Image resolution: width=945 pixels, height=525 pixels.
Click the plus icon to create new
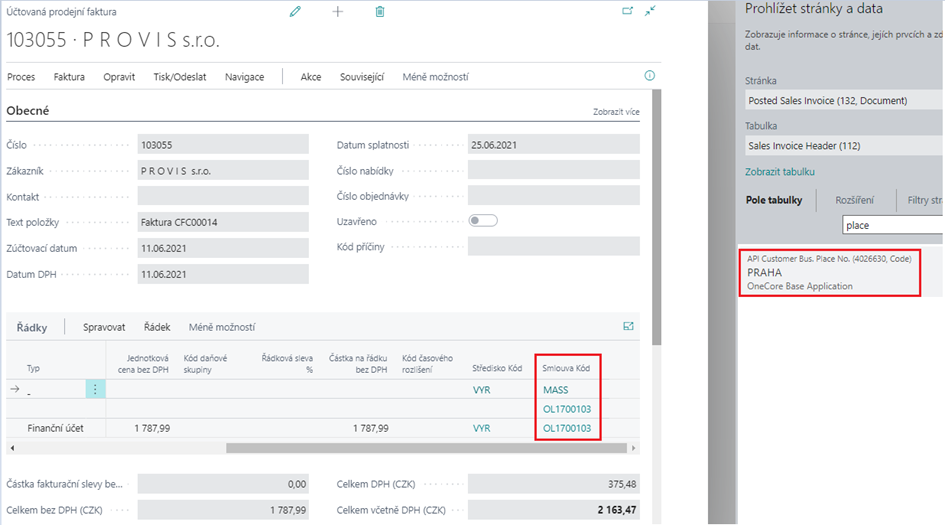click(x=337, y=11)
